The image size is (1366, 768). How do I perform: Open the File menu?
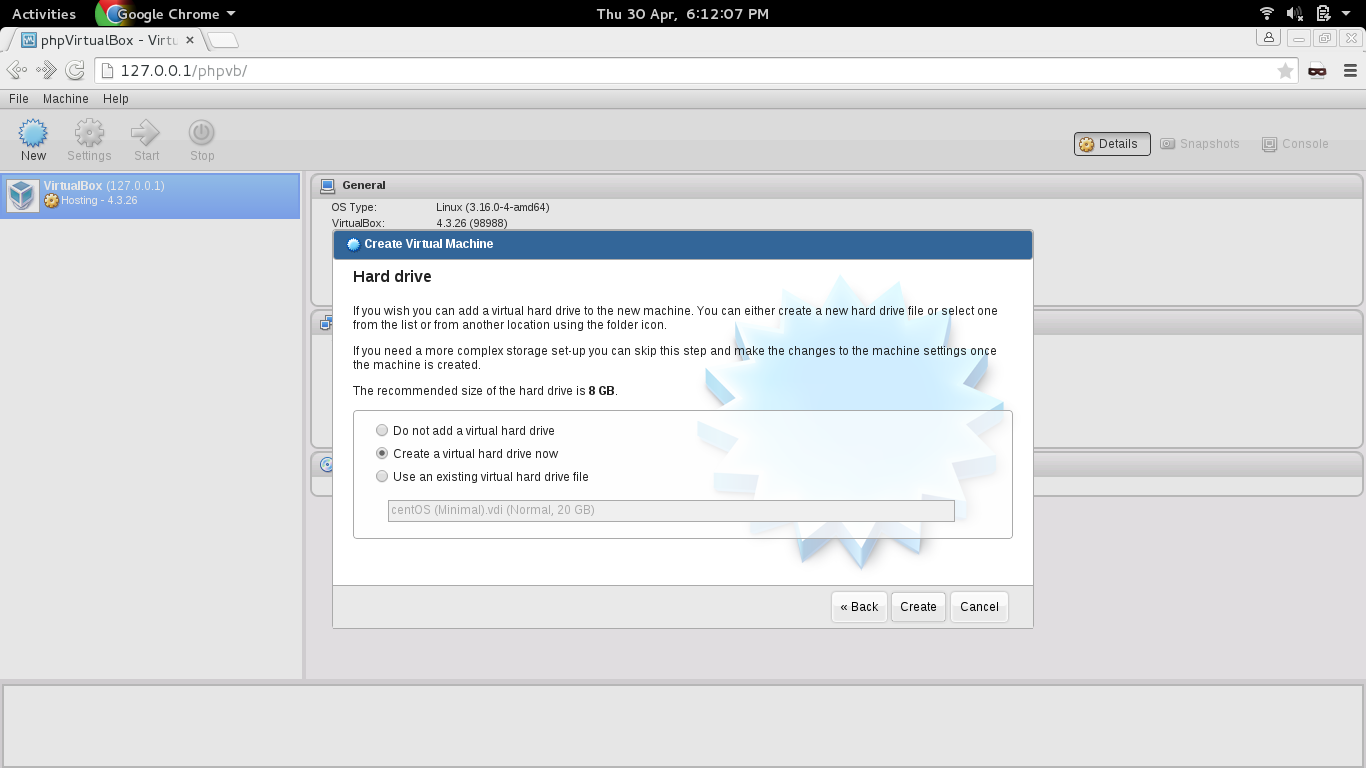pos(19,99)
